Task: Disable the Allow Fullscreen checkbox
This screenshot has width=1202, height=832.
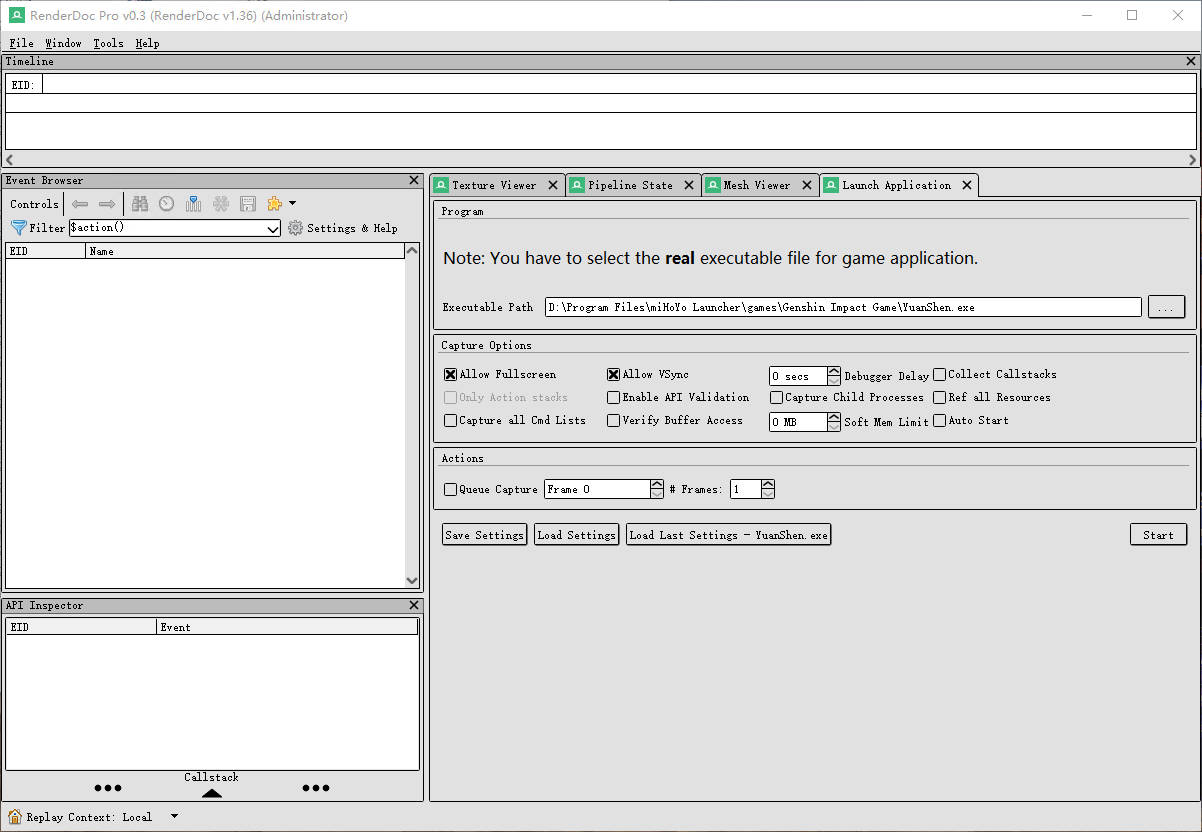Action: (x=451, y=375)
